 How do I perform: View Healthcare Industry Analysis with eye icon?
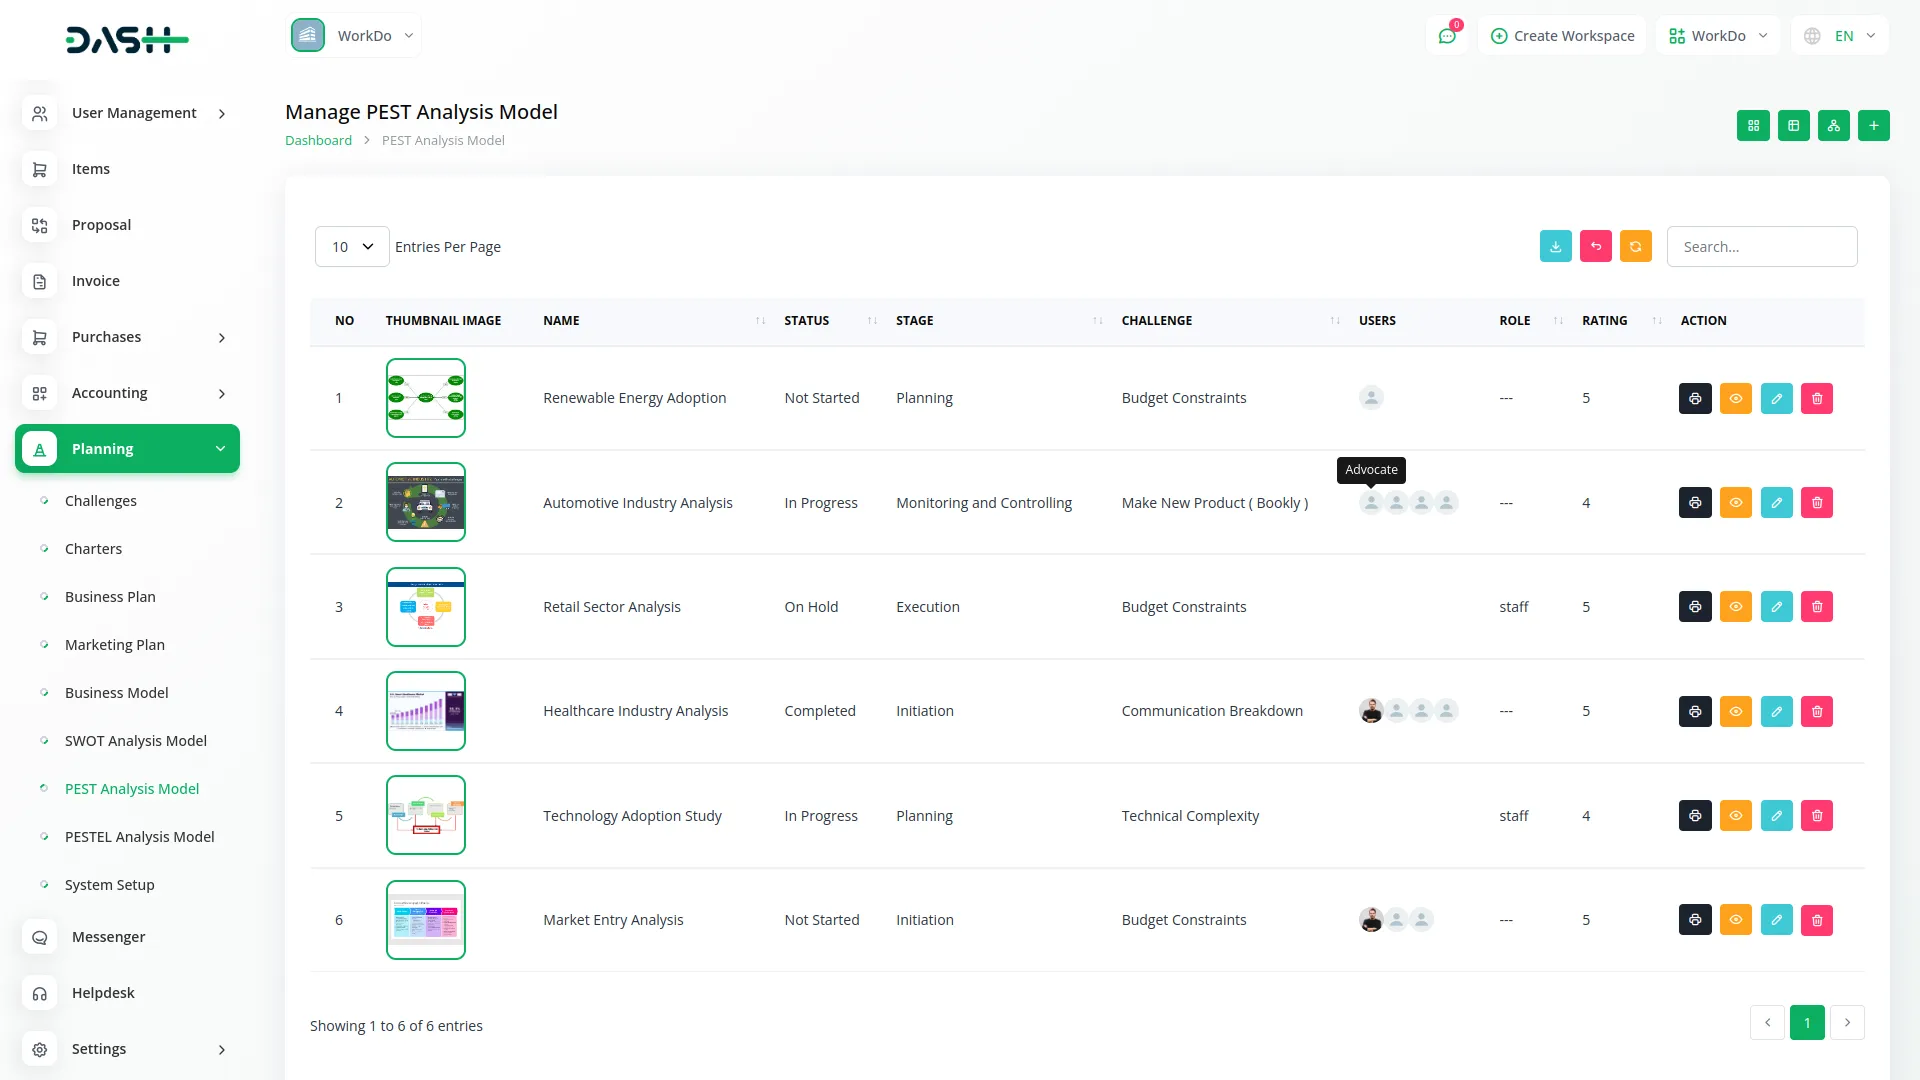click(x=1735, y=712)
